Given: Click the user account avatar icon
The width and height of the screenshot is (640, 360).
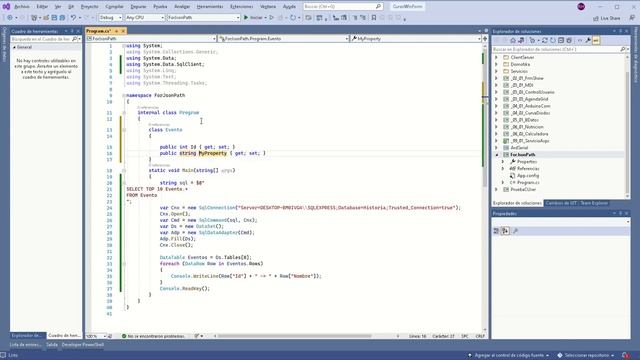Looking at the screenshot, I should pos(581,7).
